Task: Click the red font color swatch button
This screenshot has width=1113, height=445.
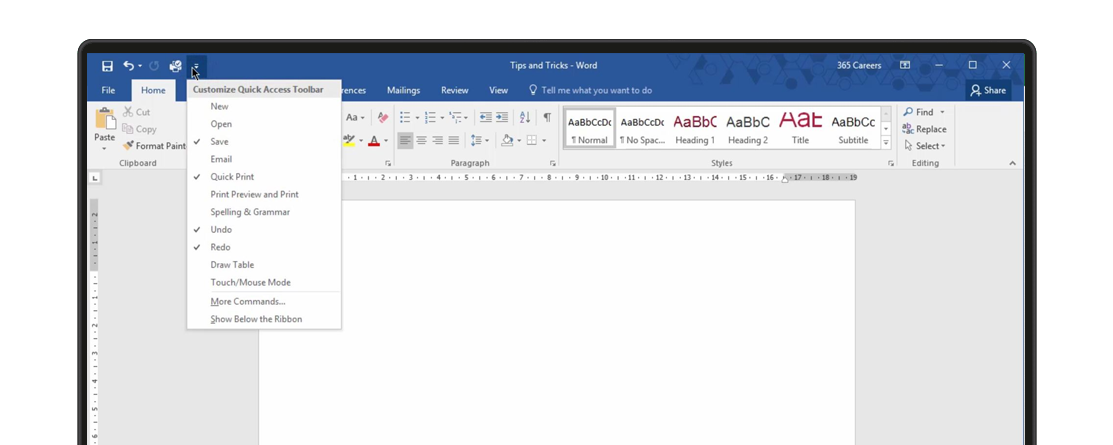Action: click(374, 141)
